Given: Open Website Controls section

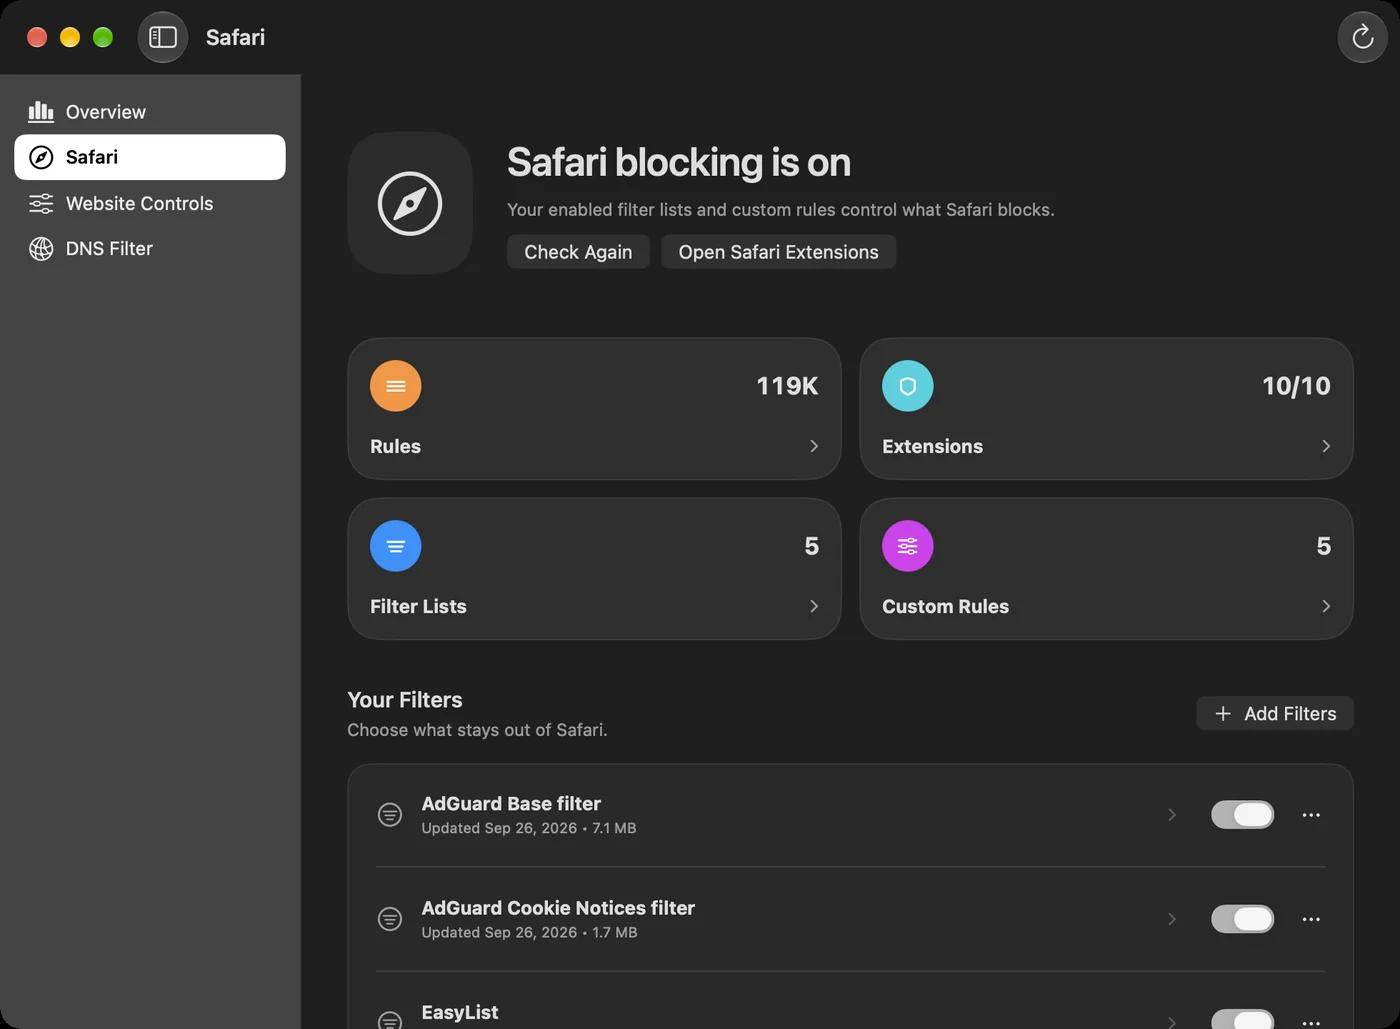Looking at the screenshot, I should (150, 203).
